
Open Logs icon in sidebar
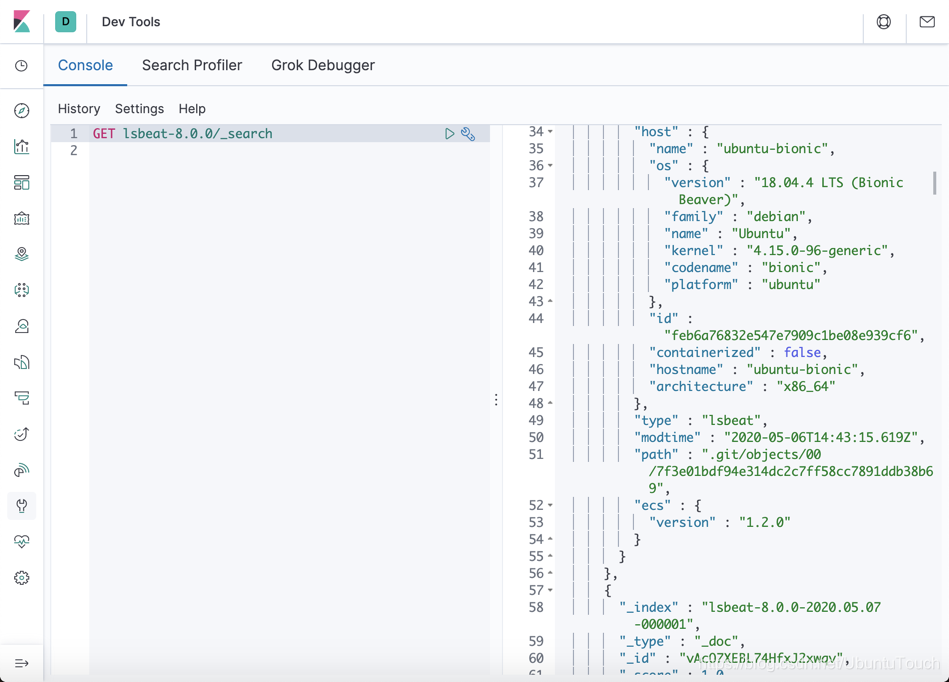tap(22, 362)
